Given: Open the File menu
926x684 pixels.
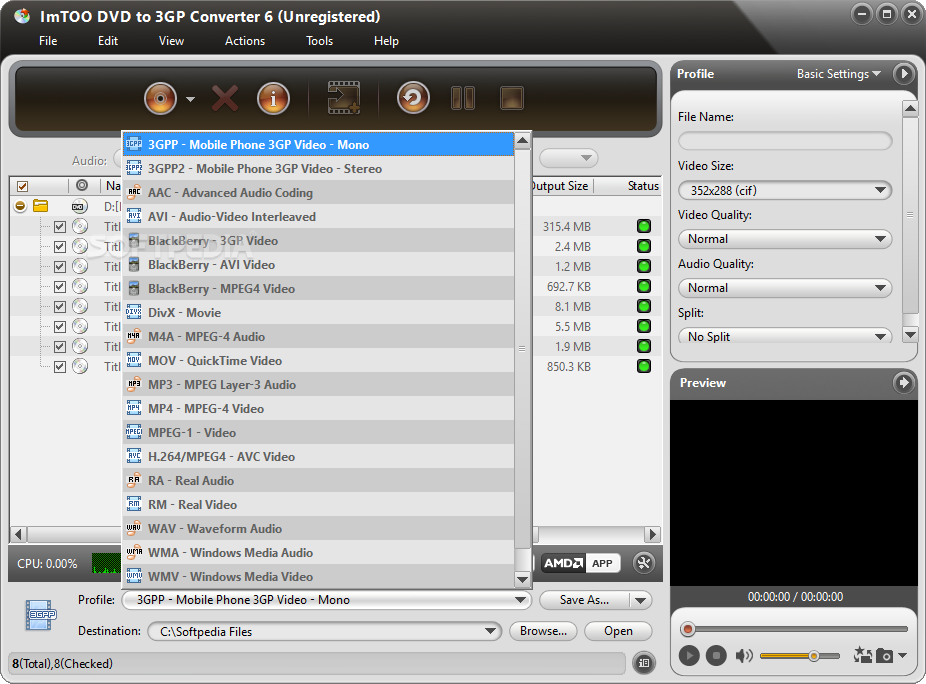Looking at the screenshot, I should pos(48,41).
